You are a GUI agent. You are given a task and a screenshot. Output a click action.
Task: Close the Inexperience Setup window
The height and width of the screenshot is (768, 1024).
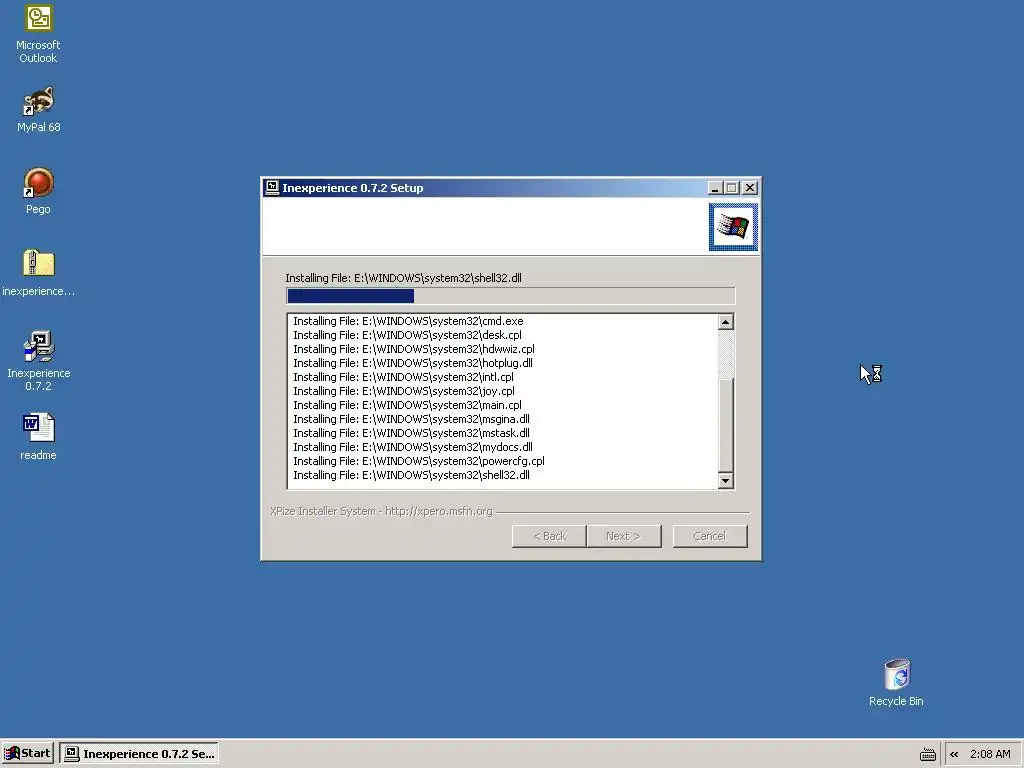(750, 188)
